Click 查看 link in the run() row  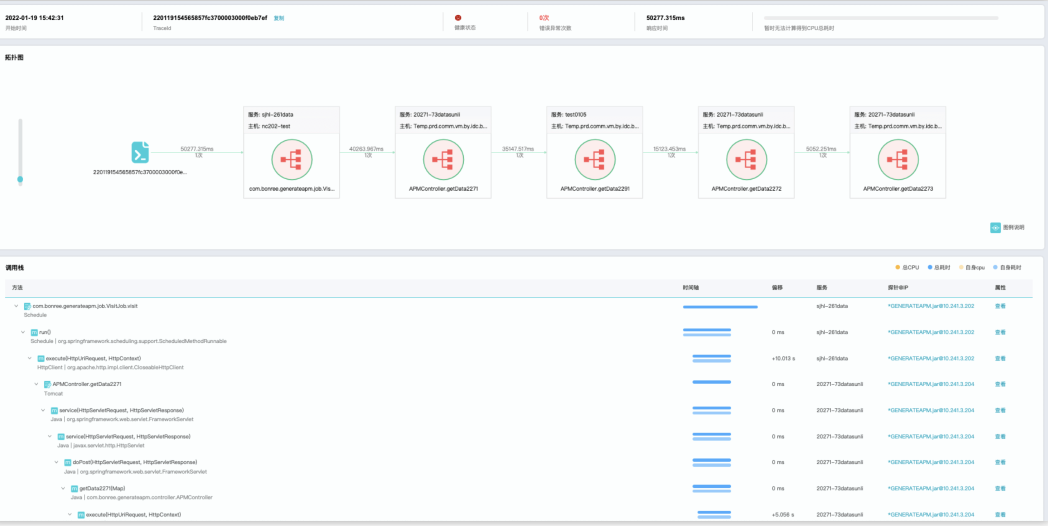[1000, 332]
